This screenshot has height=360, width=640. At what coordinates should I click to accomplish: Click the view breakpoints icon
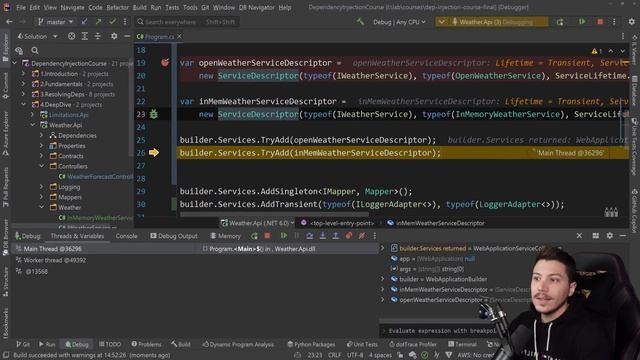pos(349,236)
